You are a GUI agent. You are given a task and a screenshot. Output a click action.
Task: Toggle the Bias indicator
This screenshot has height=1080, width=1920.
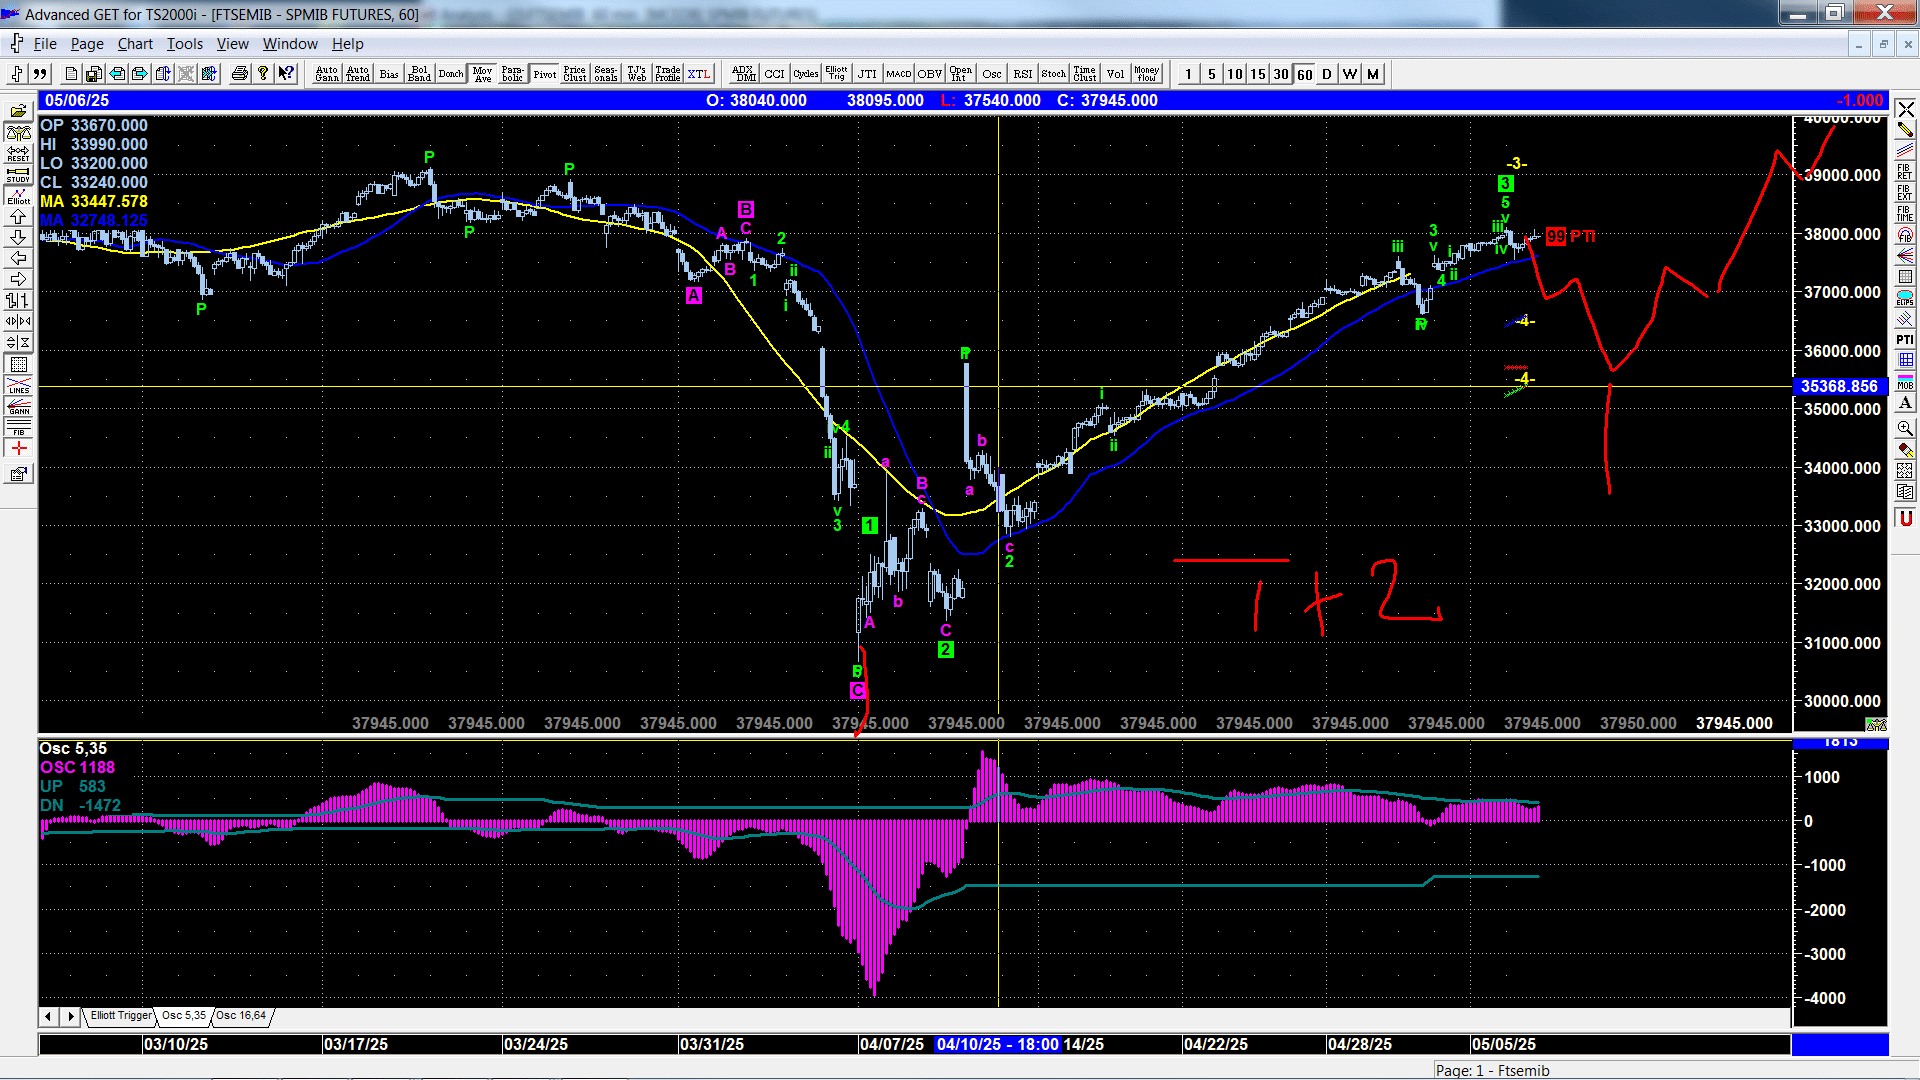point(389,74)
